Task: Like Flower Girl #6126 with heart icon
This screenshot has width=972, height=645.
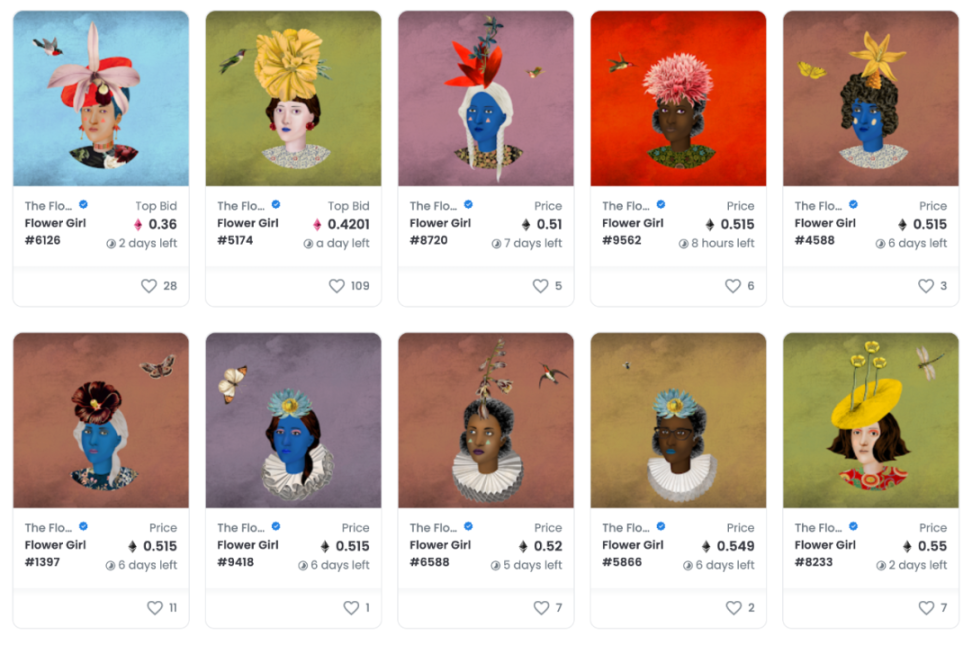Action: pos(149,286)
